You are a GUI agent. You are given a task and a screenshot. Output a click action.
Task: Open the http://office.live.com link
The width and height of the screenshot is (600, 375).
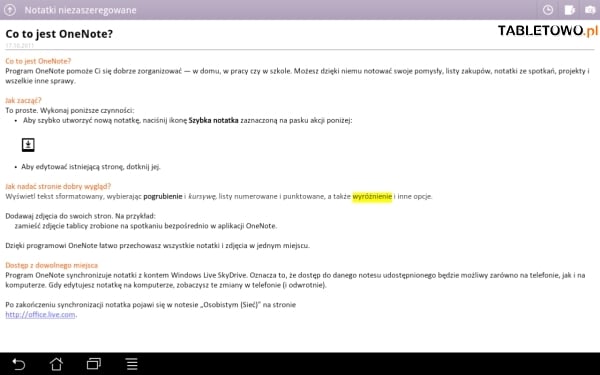(40, 315)
